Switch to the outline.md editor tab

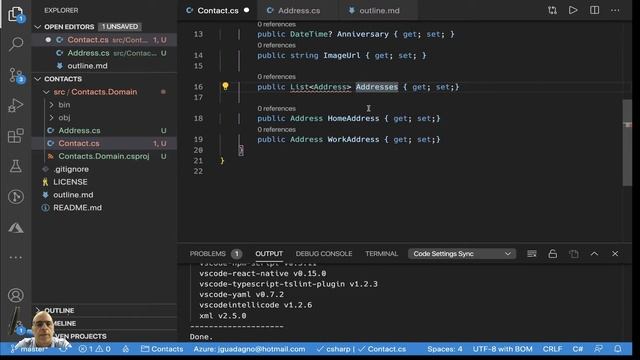coord(379,11)
